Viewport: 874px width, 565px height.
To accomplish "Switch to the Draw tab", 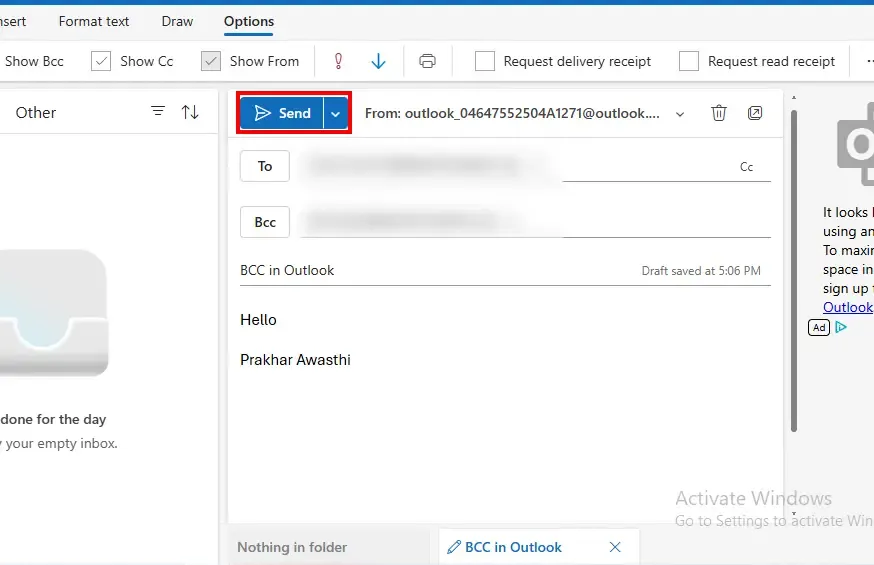I will point(177,21).
